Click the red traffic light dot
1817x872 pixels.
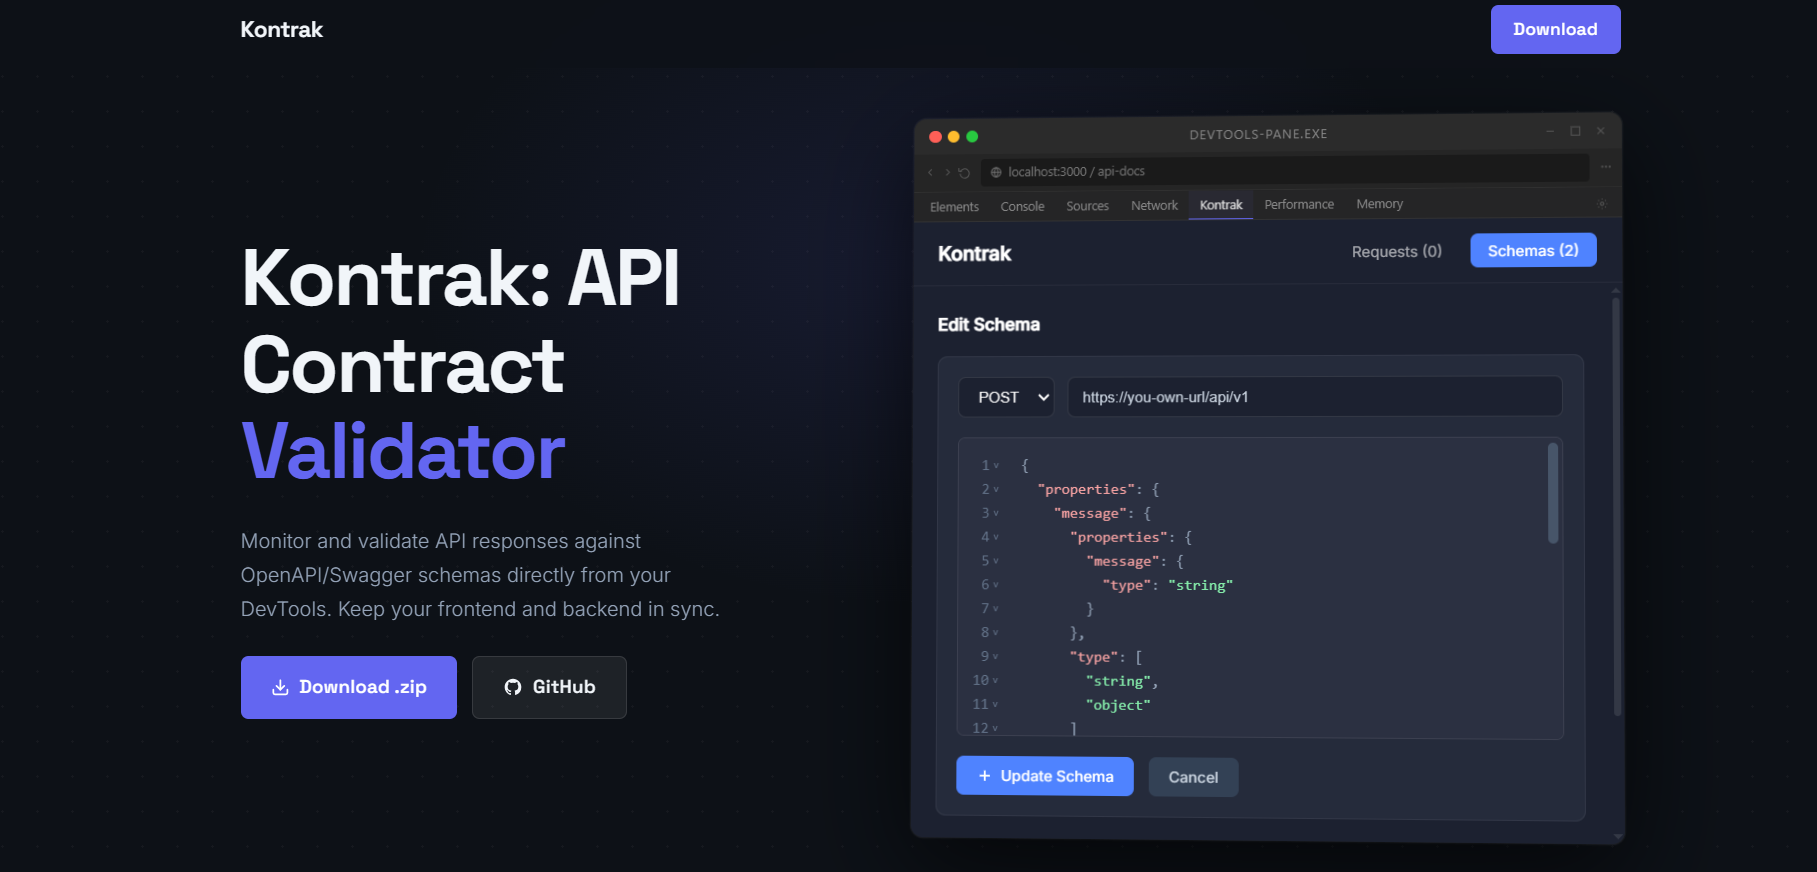(935, 137)
